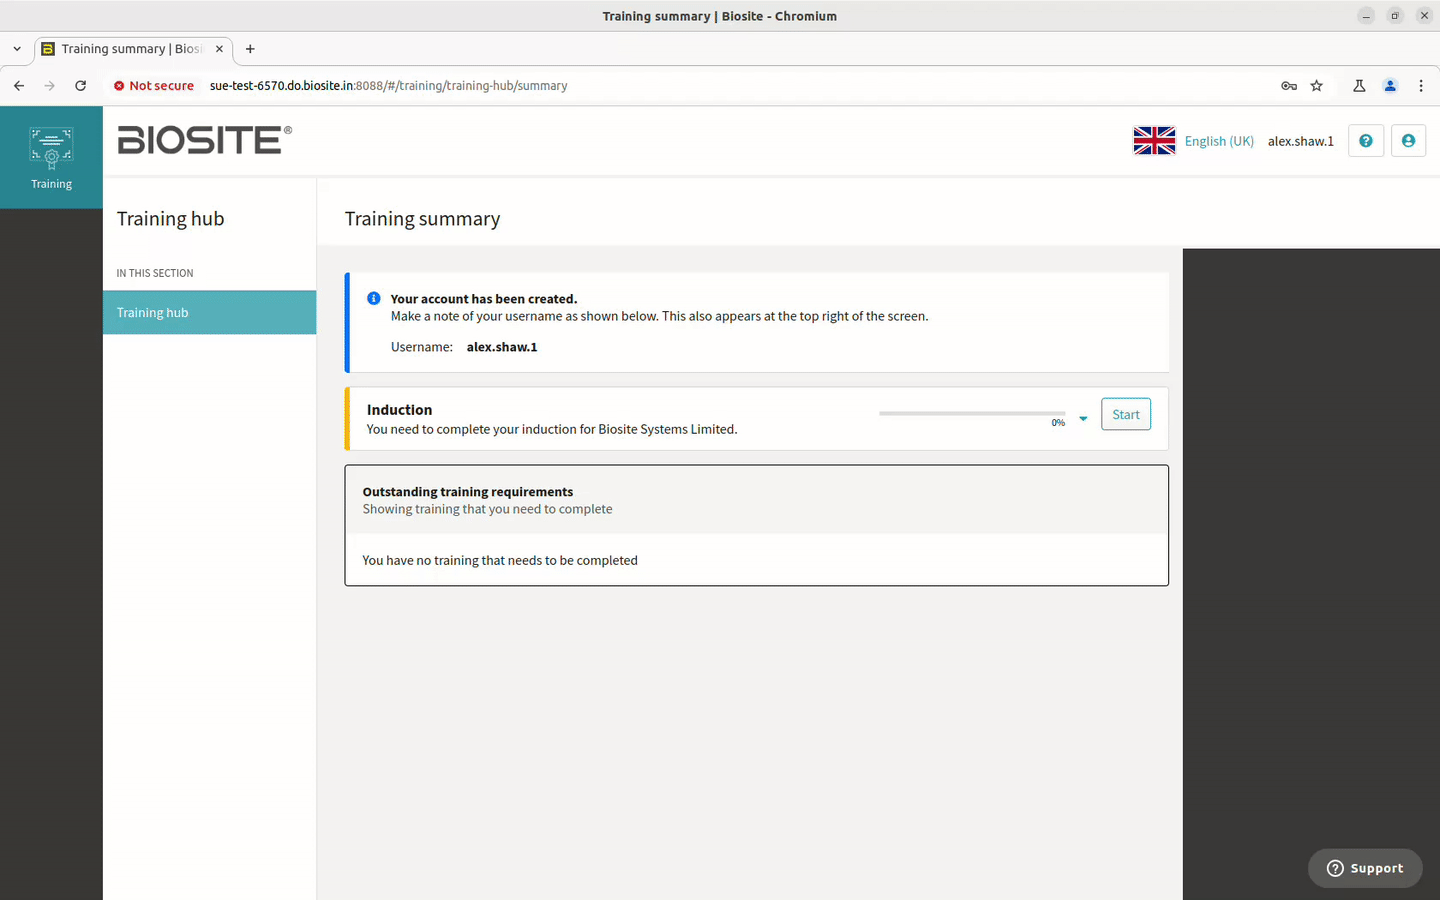This screenshot has height=900, width=1440.
Task: Open the password key icon in the address bar
Action: [x=1289, y=86]
